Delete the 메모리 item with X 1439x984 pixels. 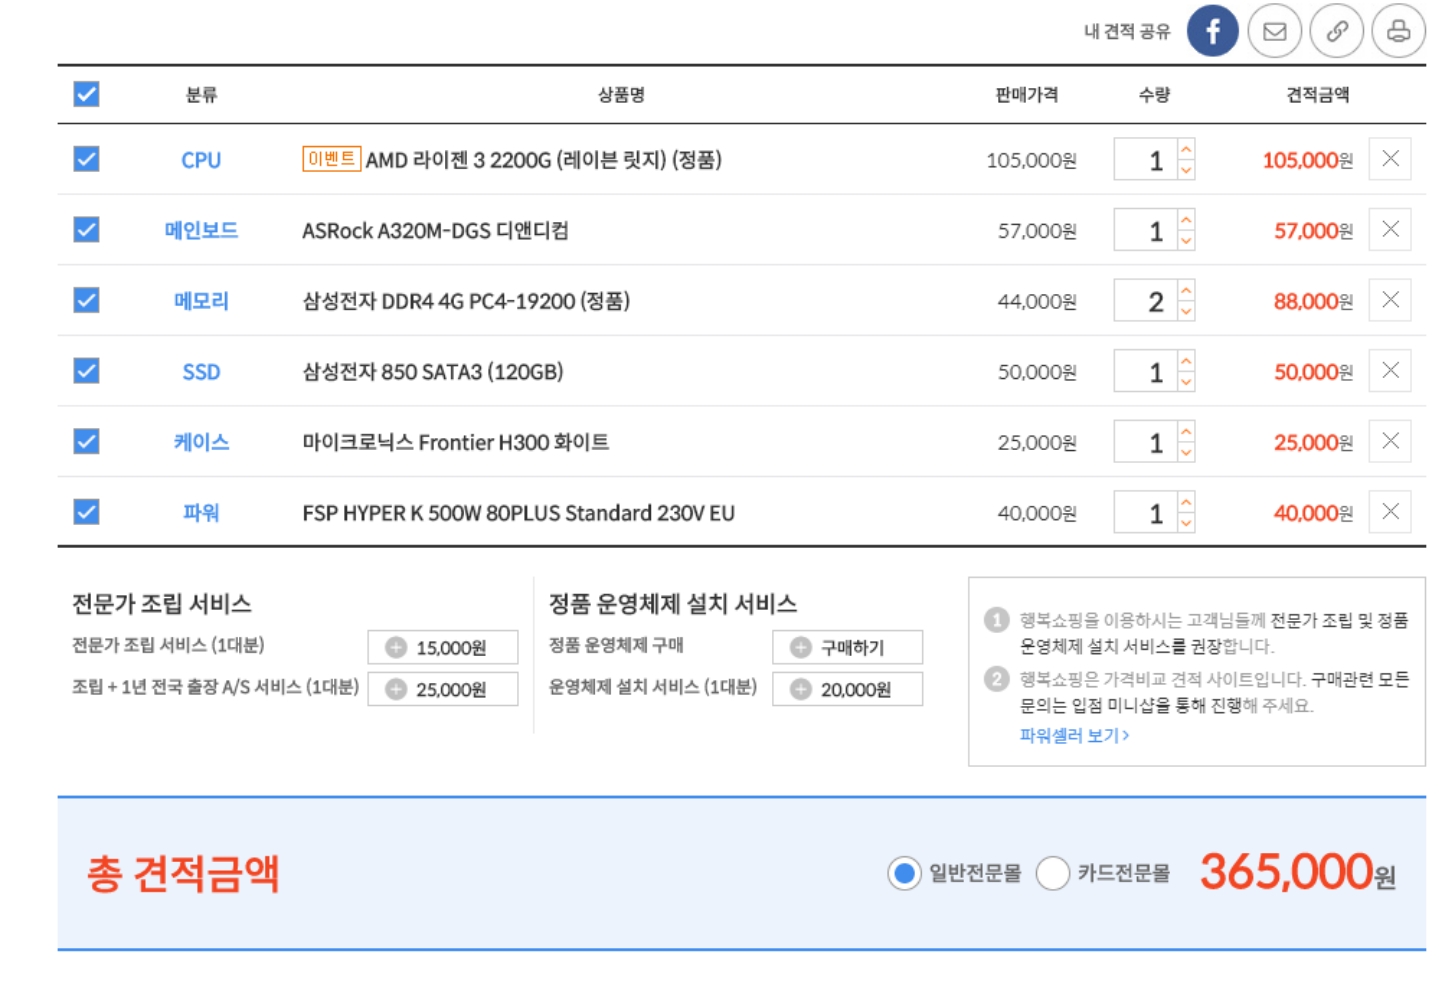(1390, 300)
